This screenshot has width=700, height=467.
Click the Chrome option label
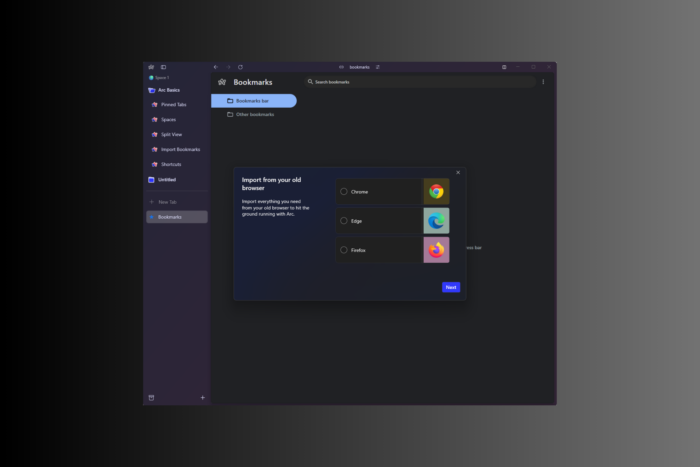point(359,192)
